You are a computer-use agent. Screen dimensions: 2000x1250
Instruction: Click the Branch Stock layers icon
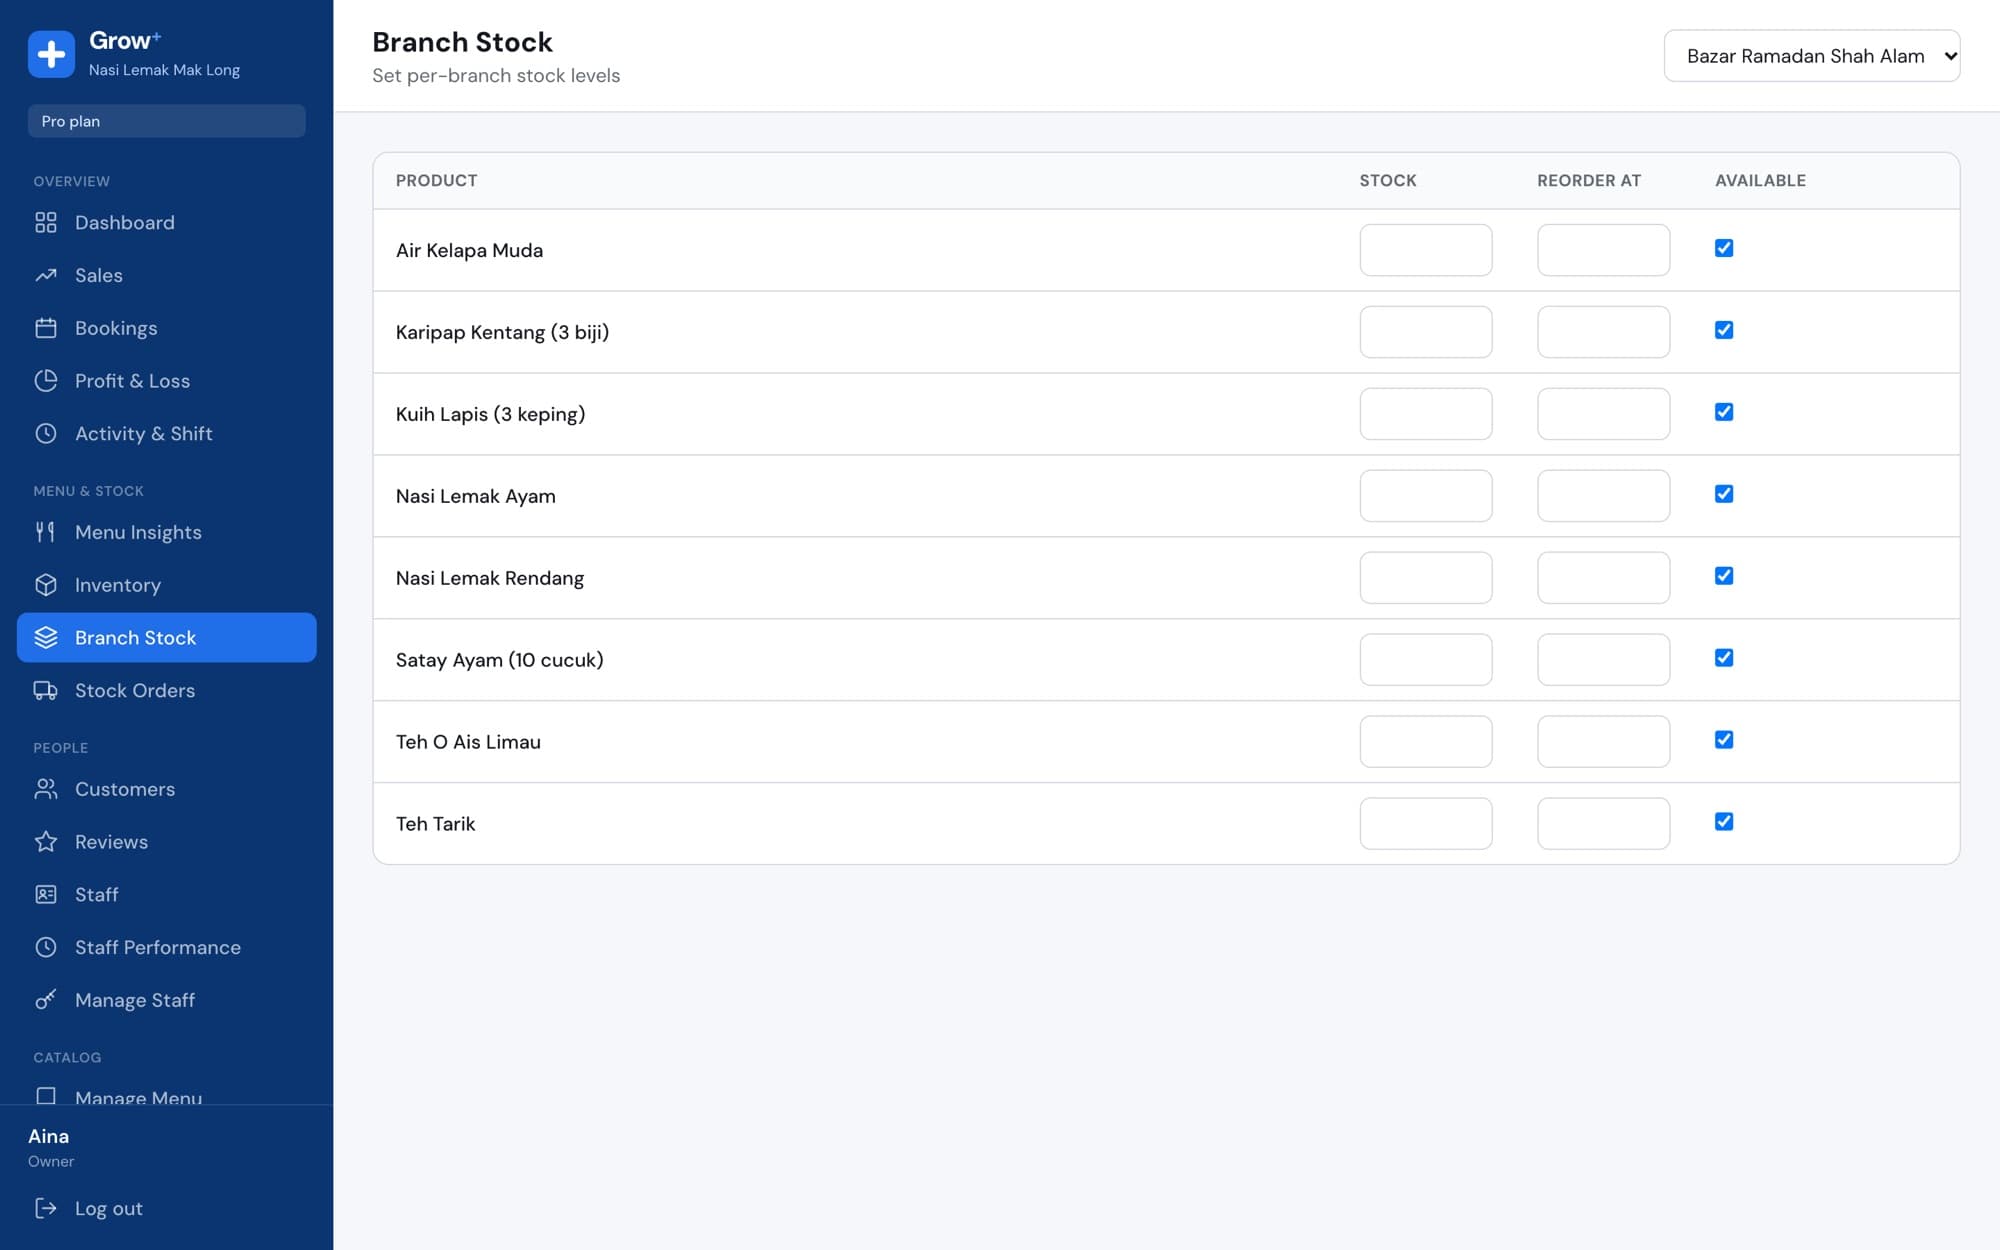(x=46, y=637)
